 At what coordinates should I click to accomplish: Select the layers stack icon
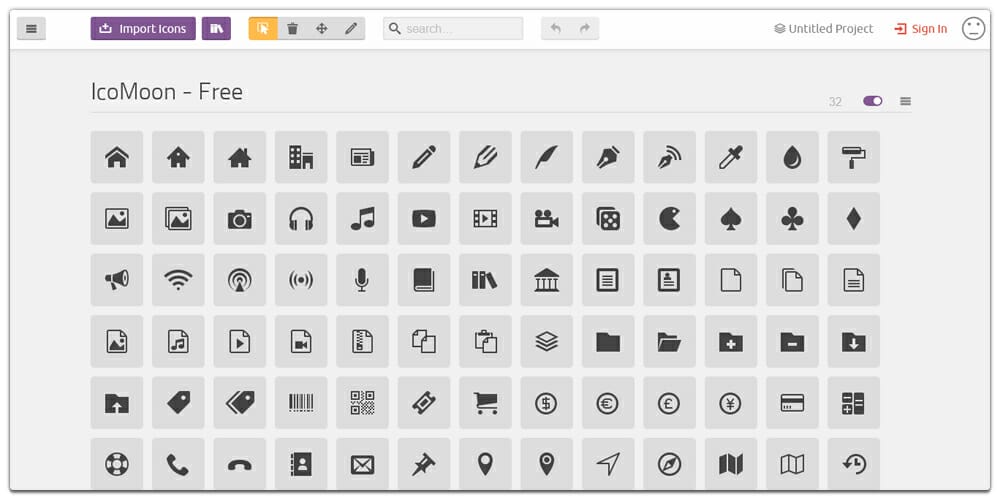coord(547,341)
